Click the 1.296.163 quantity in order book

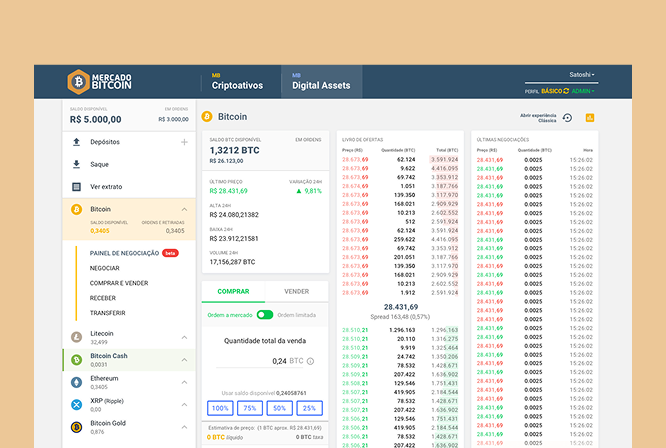(x=402, y=330)
